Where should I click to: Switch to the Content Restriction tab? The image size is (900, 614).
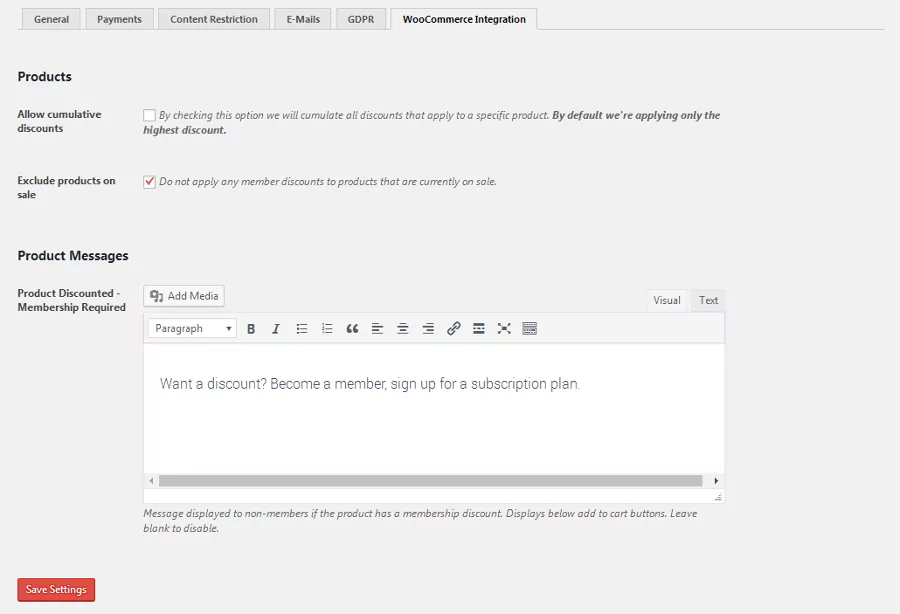point(214,19)
